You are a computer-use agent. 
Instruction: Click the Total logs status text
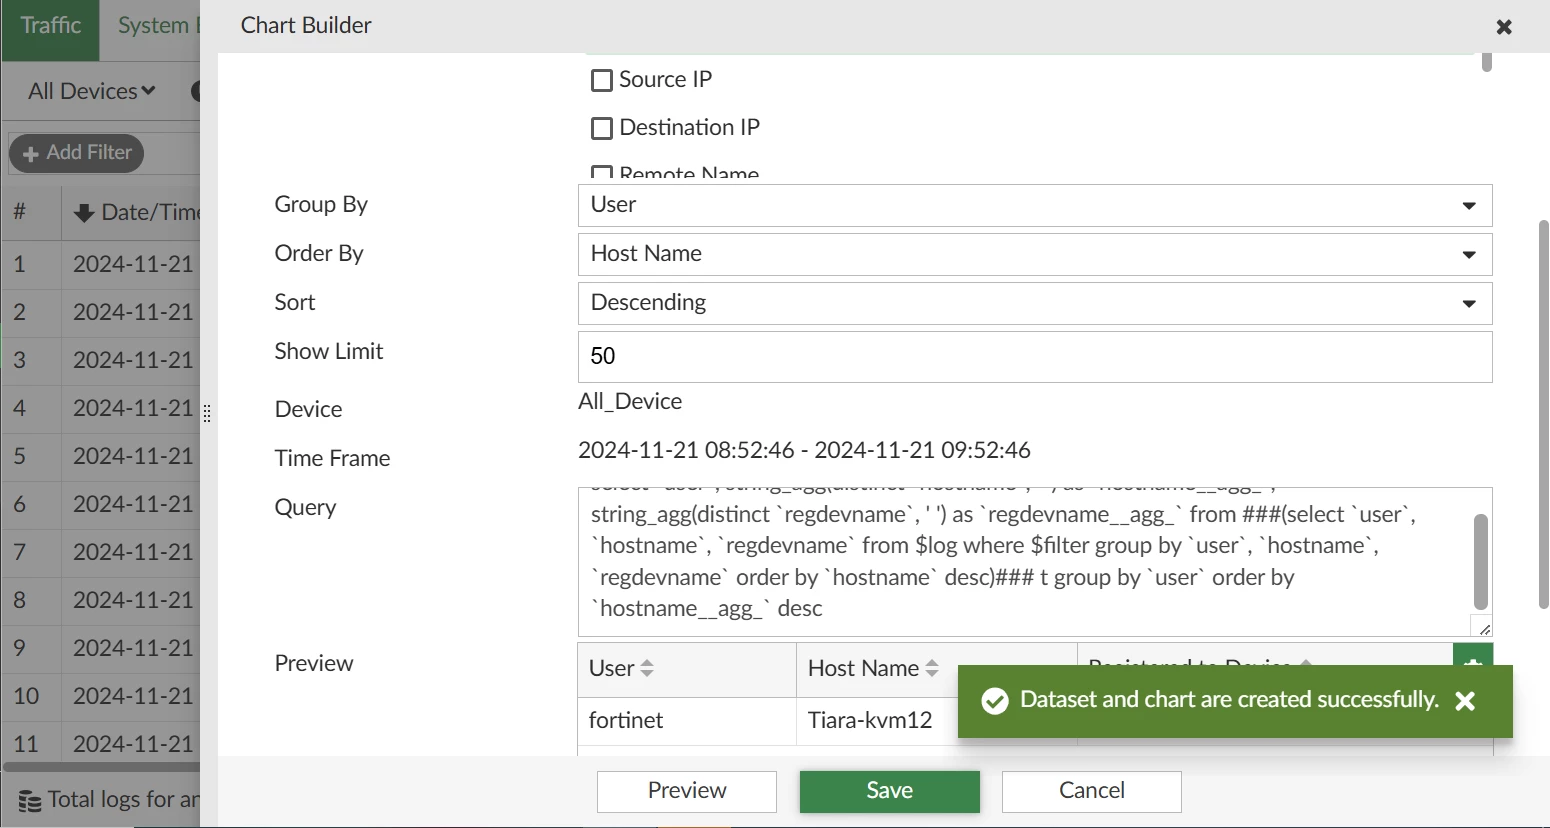[124, 800]
